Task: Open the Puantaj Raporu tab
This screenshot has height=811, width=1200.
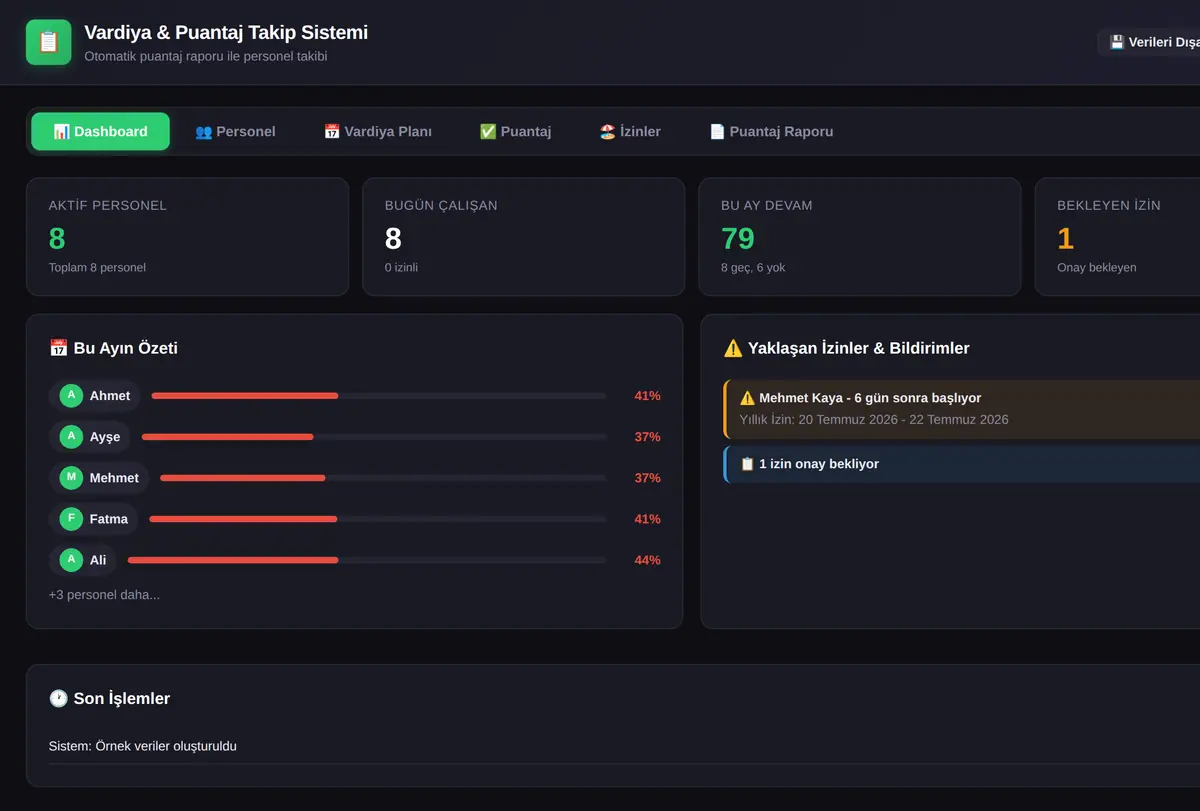Action: point(771,132)
